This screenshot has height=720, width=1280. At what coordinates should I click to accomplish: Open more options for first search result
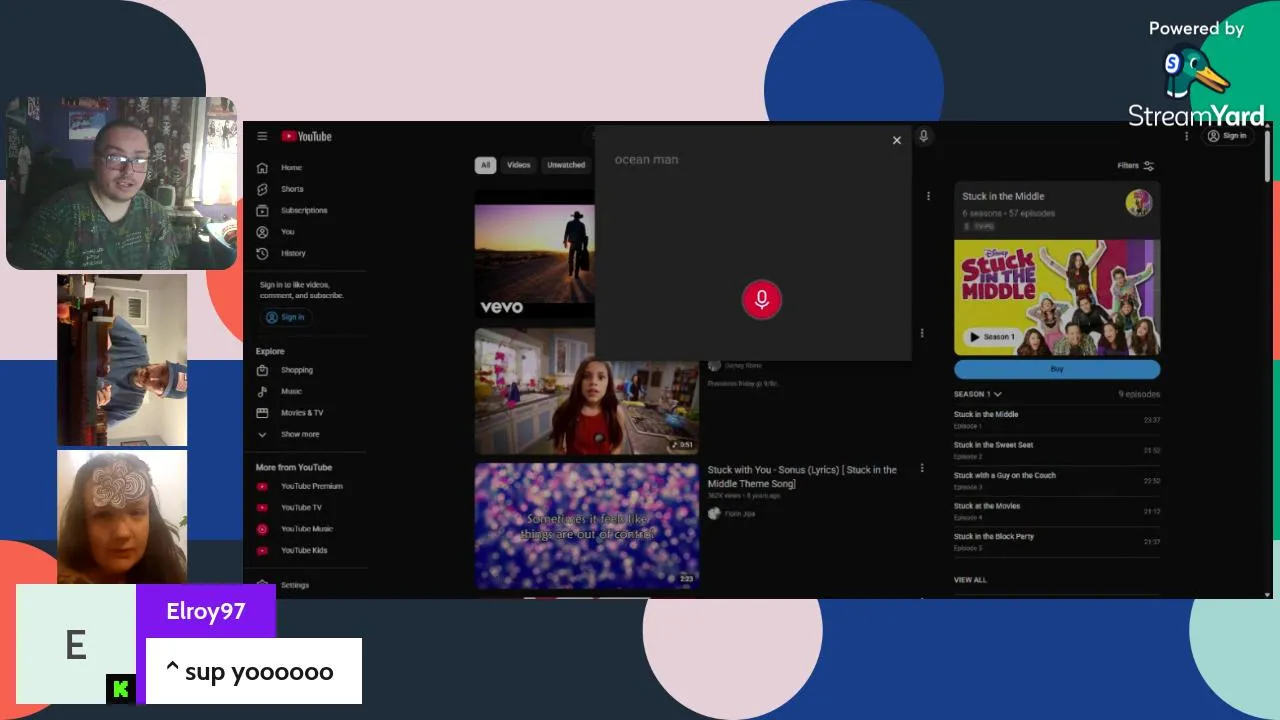click(928, 196)
